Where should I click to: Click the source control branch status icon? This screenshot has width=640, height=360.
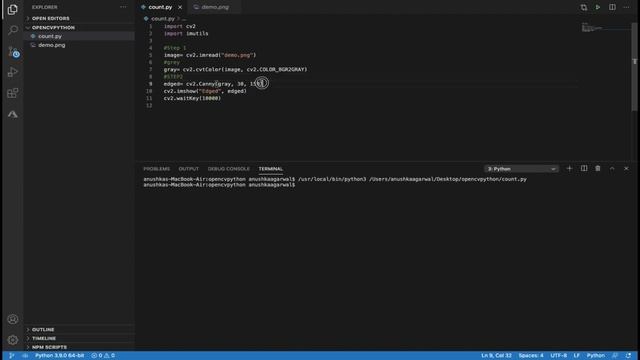click(x=11, y=356)
